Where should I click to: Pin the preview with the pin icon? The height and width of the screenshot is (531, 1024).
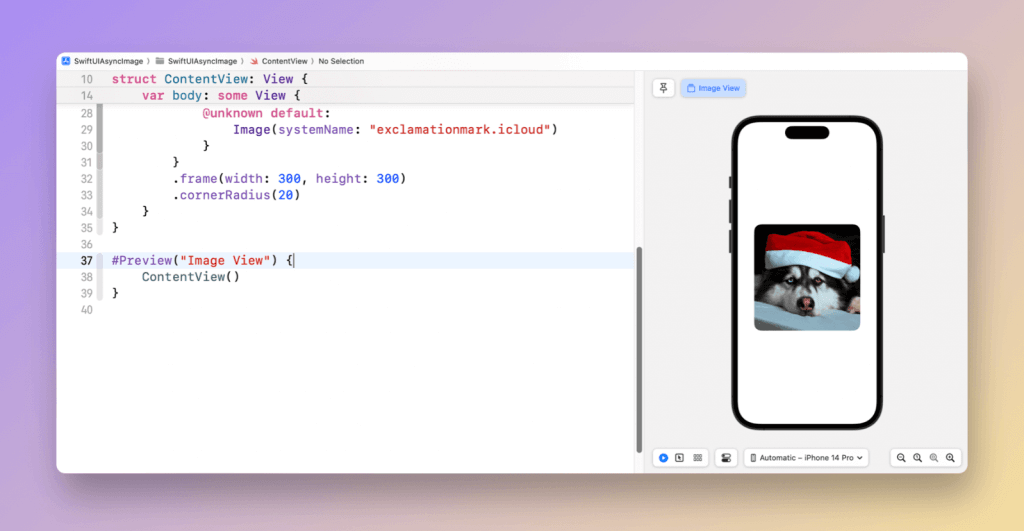click(663, 88)
